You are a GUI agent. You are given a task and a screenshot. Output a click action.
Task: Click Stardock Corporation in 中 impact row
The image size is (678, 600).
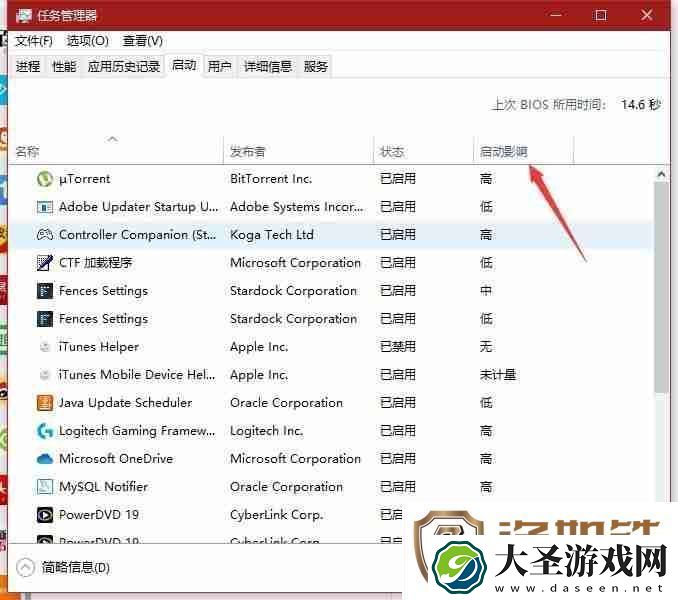294,291
